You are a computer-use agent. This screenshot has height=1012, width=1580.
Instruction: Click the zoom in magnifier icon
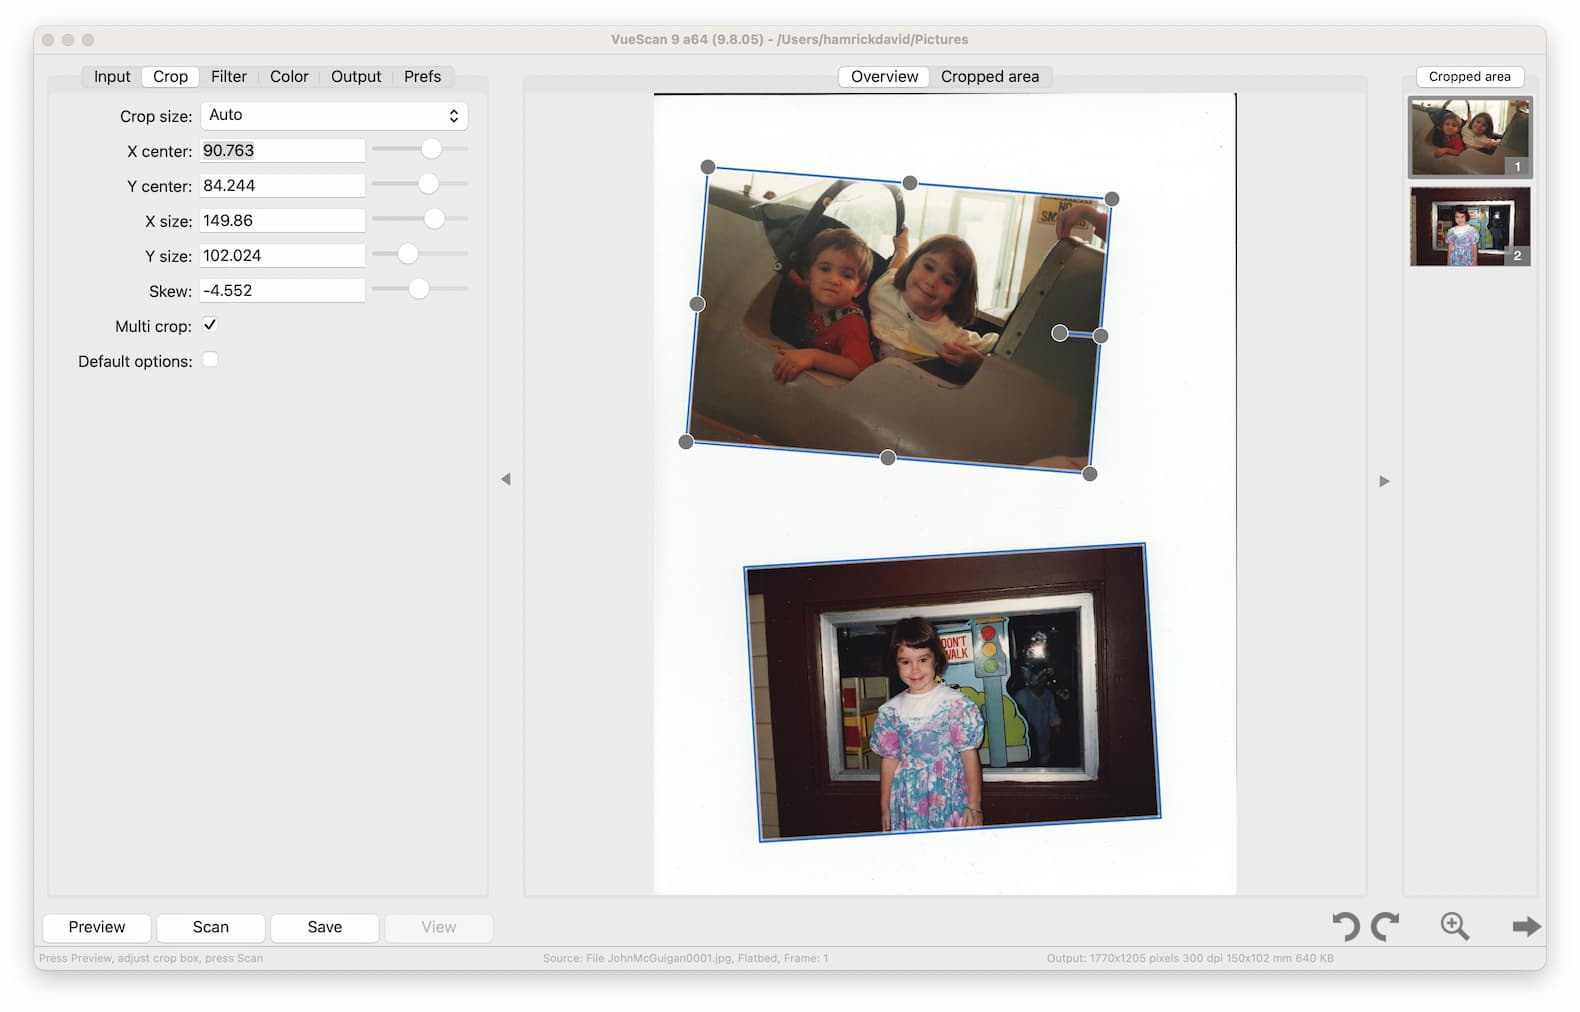pos(1454,926)
